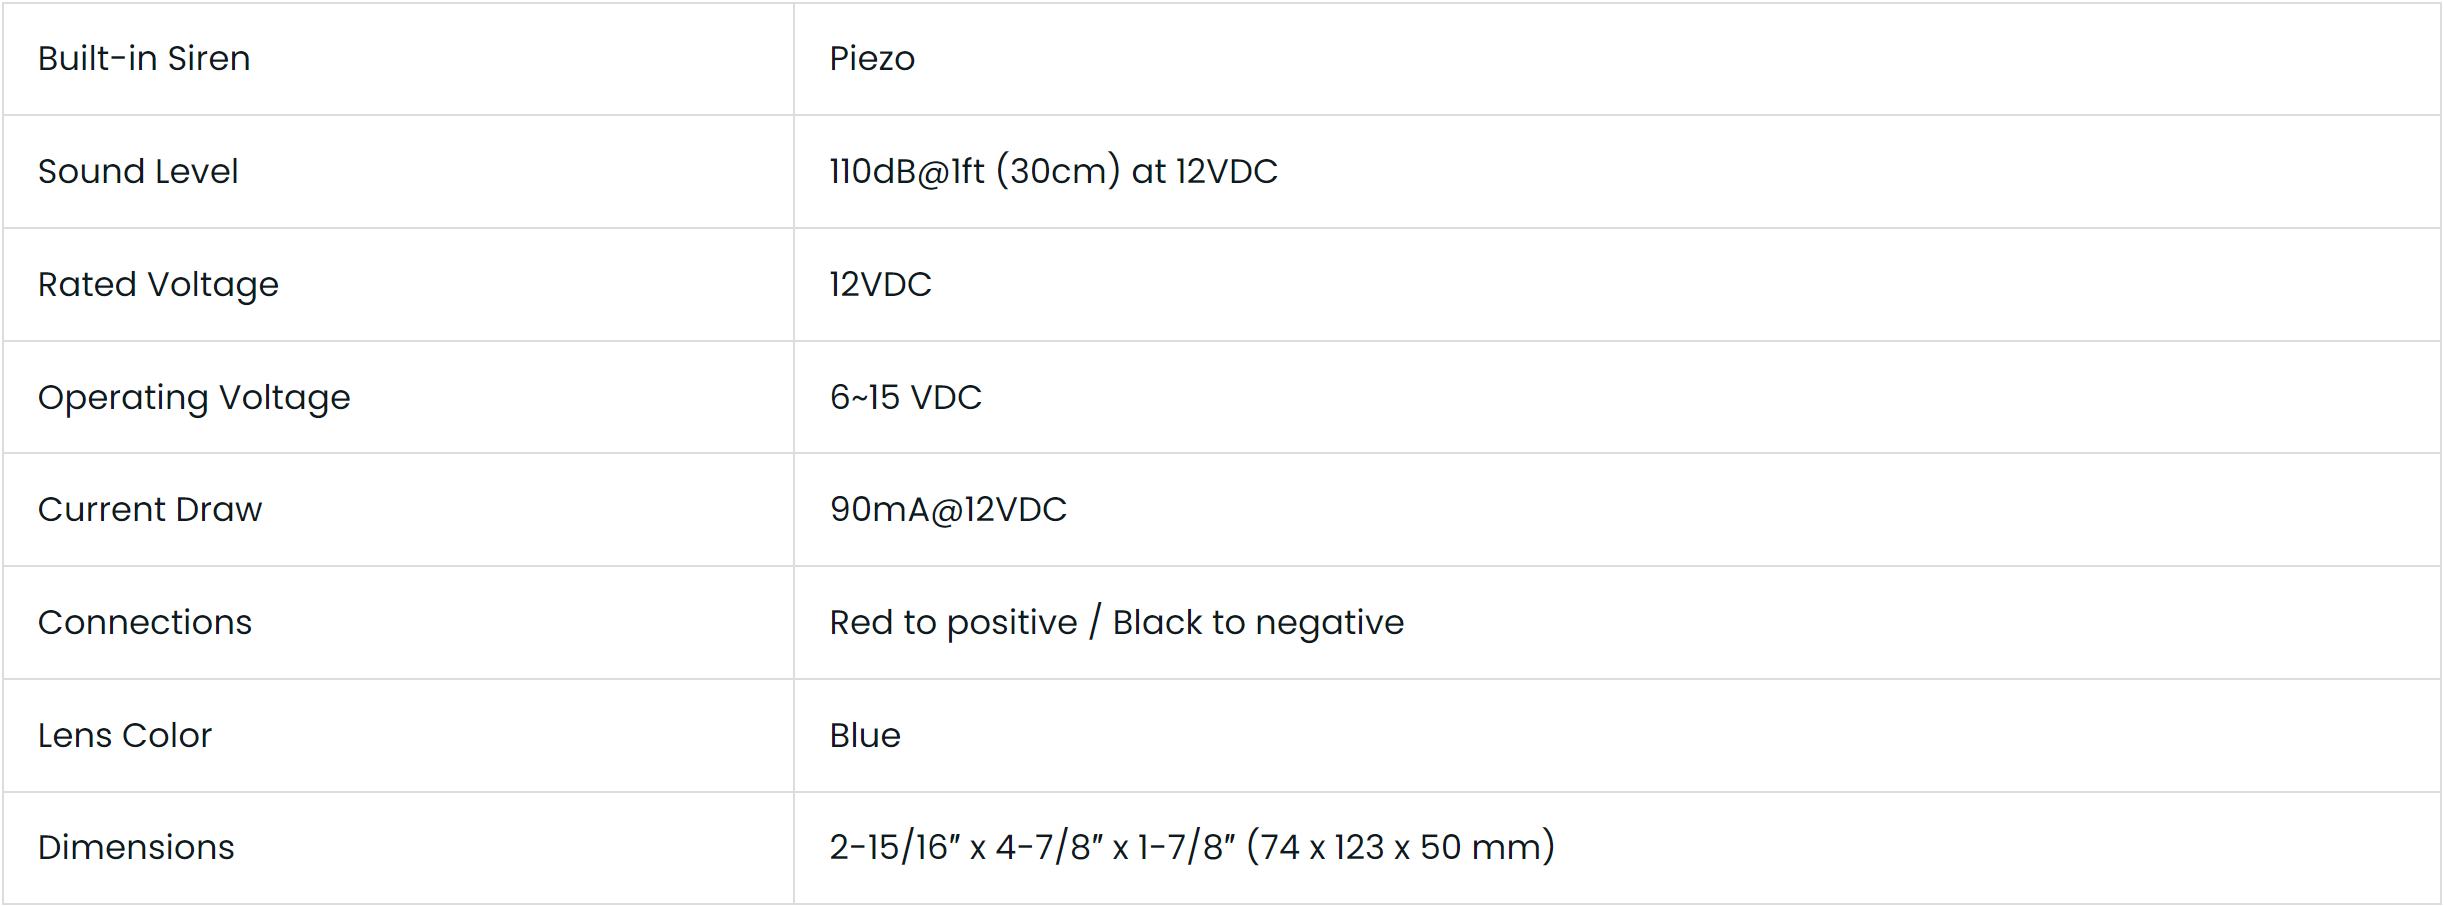Viewport: 2444px width, 906px height.
Task: Click the "Lens Color" row label
Action: [x=125, y=736]
